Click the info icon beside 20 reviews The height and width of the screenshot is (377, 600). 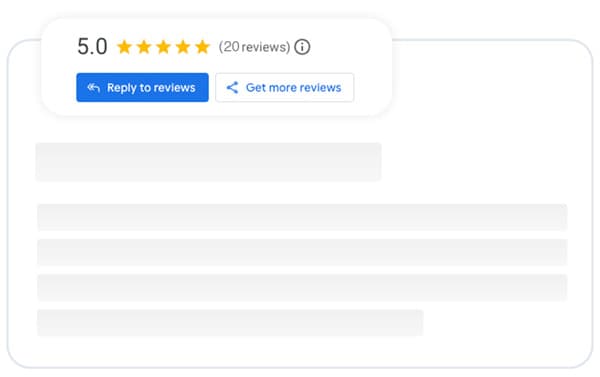tap(302, 47)
